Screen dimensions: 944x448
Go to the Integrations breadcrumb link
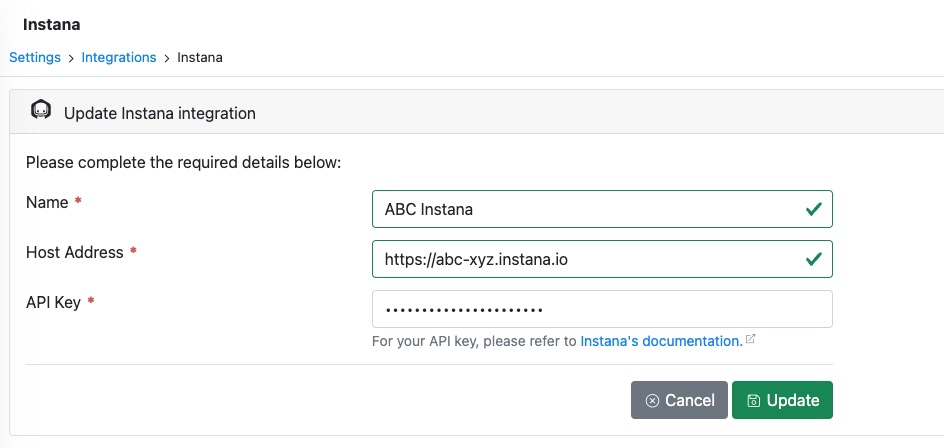pos(119,57)
